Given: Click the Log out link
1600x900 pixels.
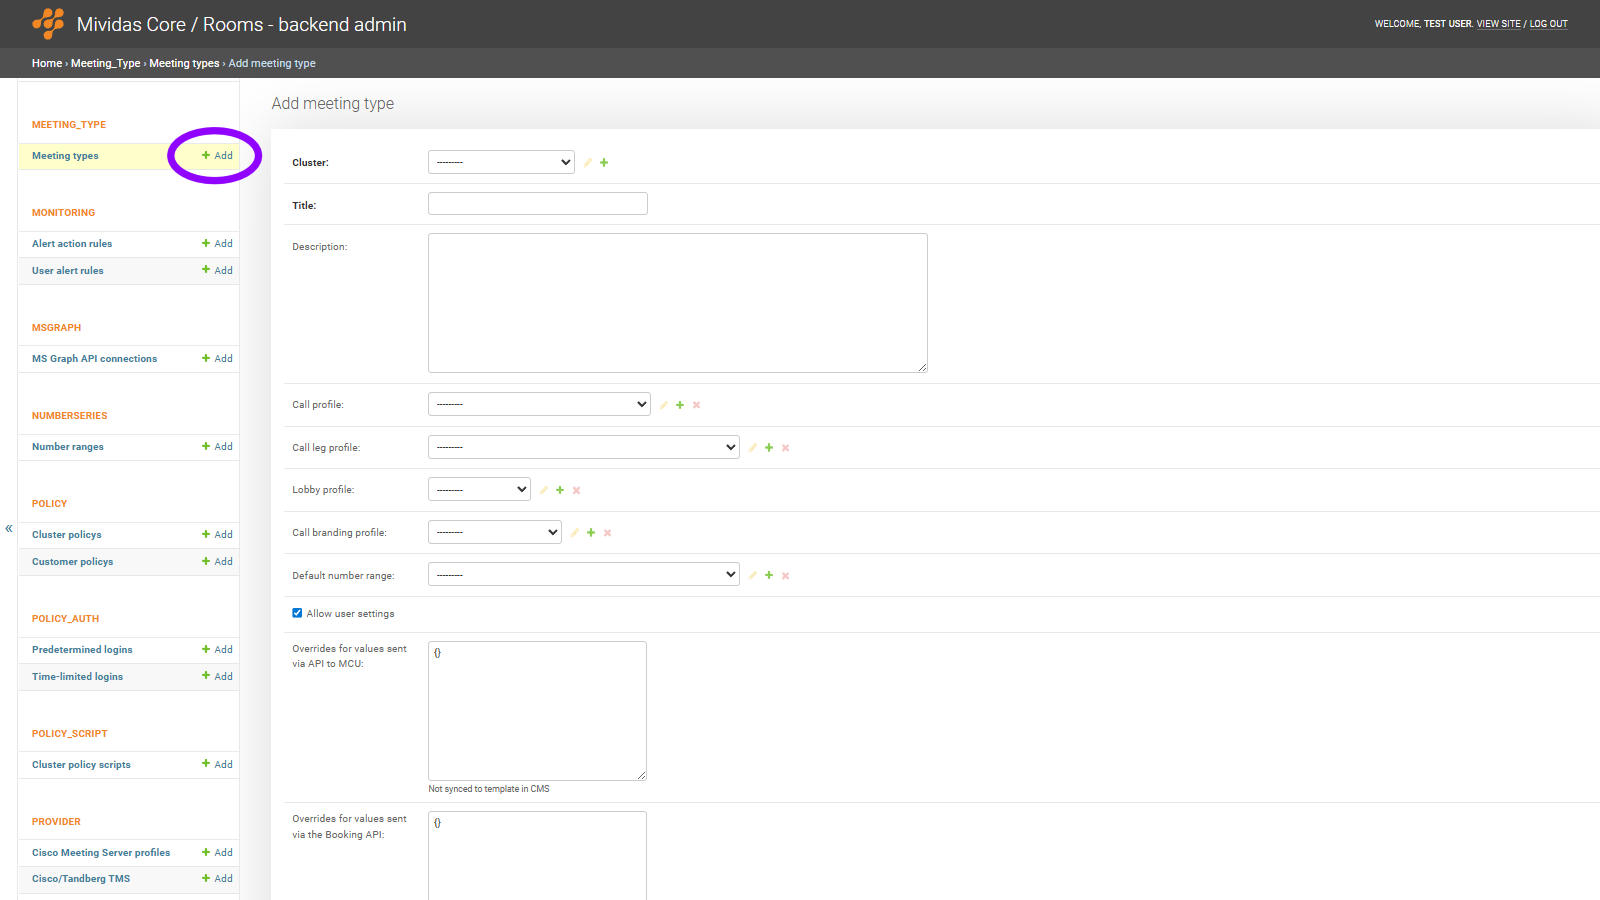Looking at the screenshot, I should pos(1548,24).
